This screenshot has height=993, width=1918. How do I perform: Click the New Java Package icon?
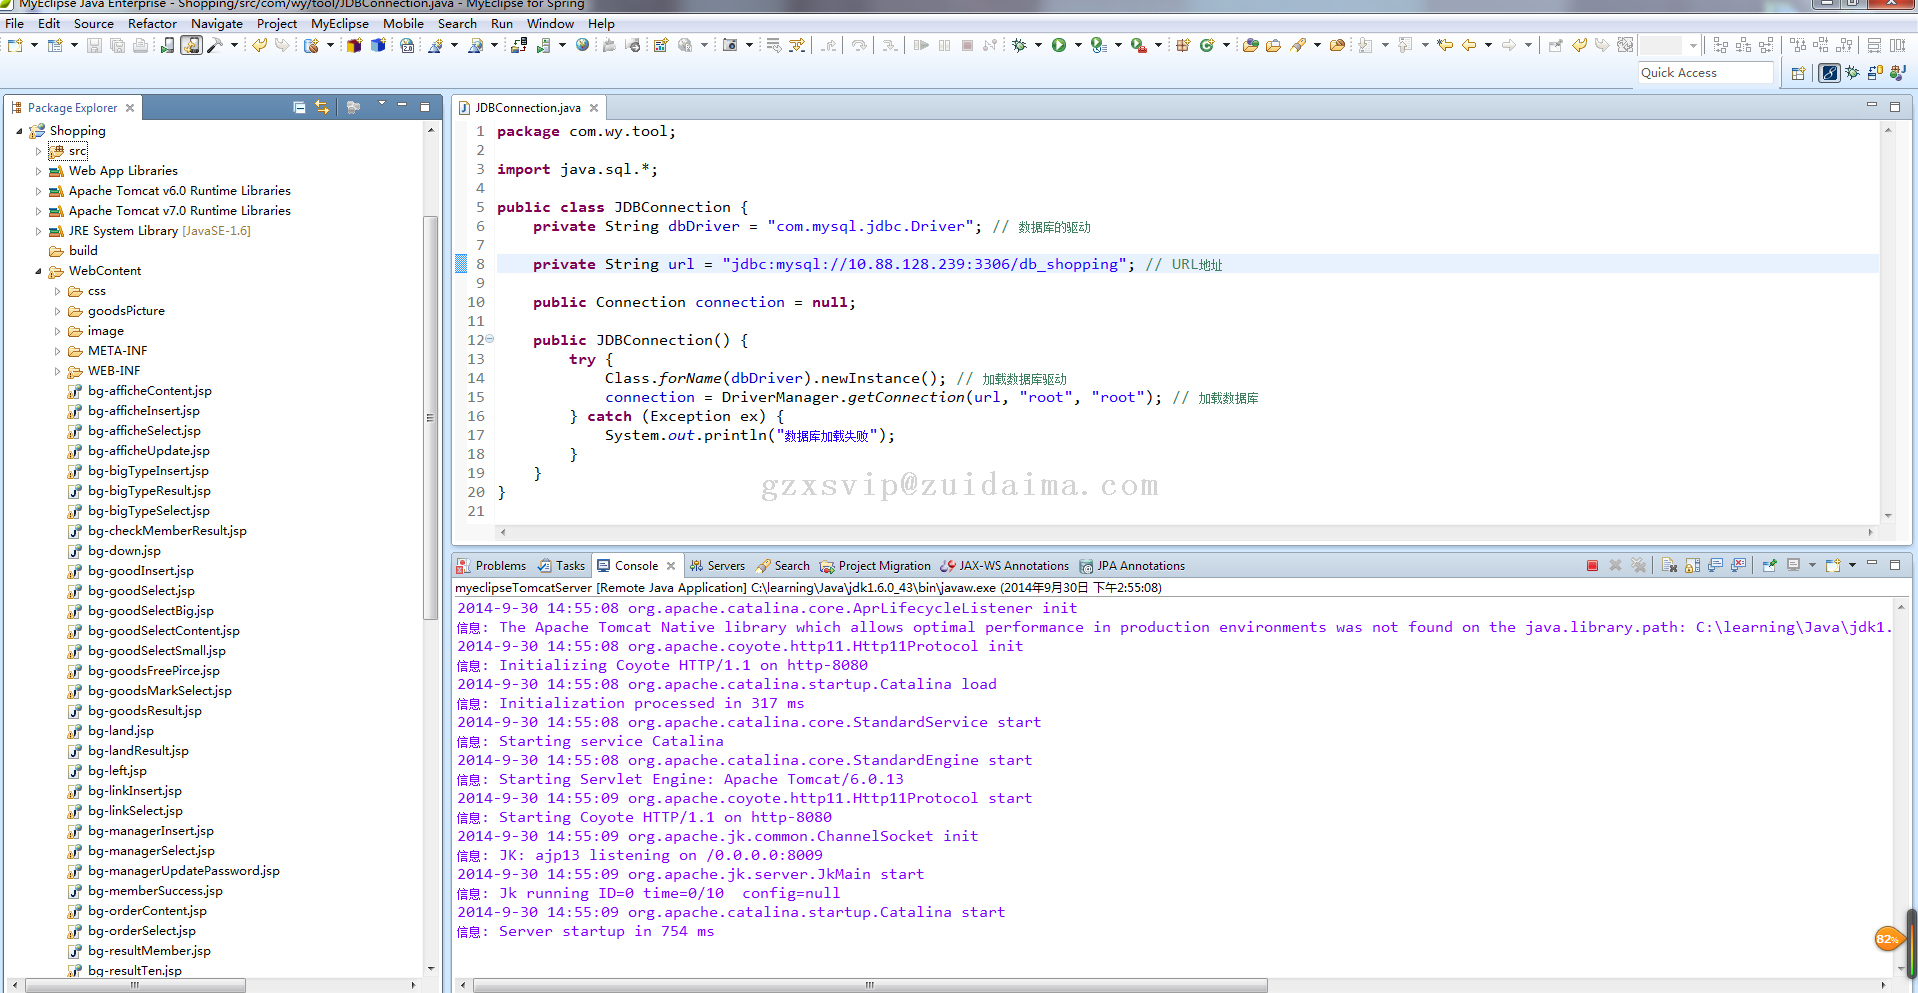point(1183,45)
